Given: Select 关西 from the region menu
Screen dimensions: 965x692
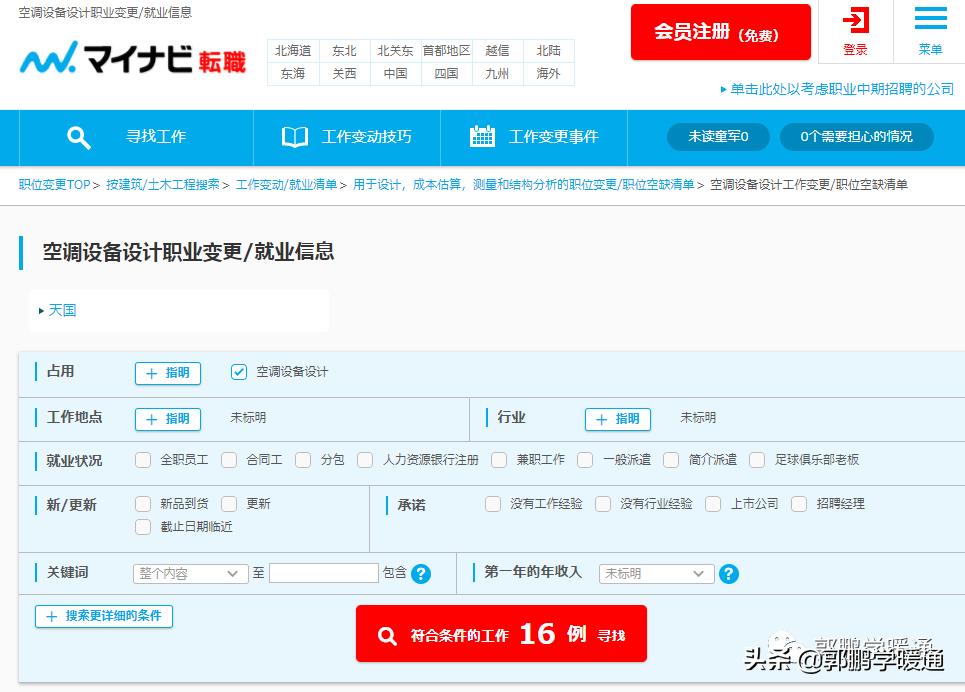Looking at the screenshot, I should (344, 72).
